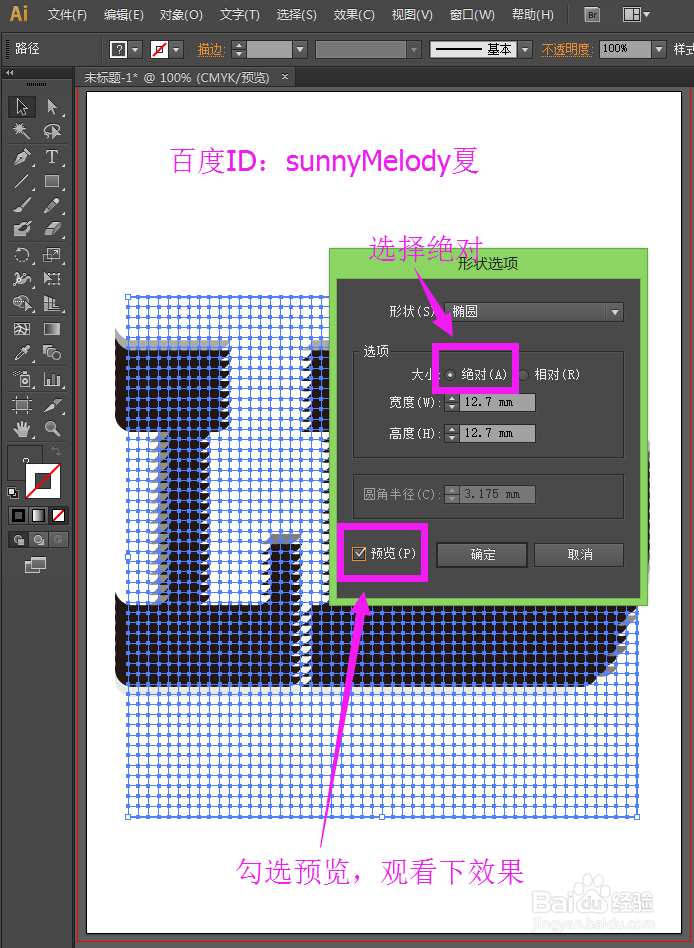Select the Paintbrush tool
Image resolution: width=694 pixels, height=948 pixels.
coord(22,205)
